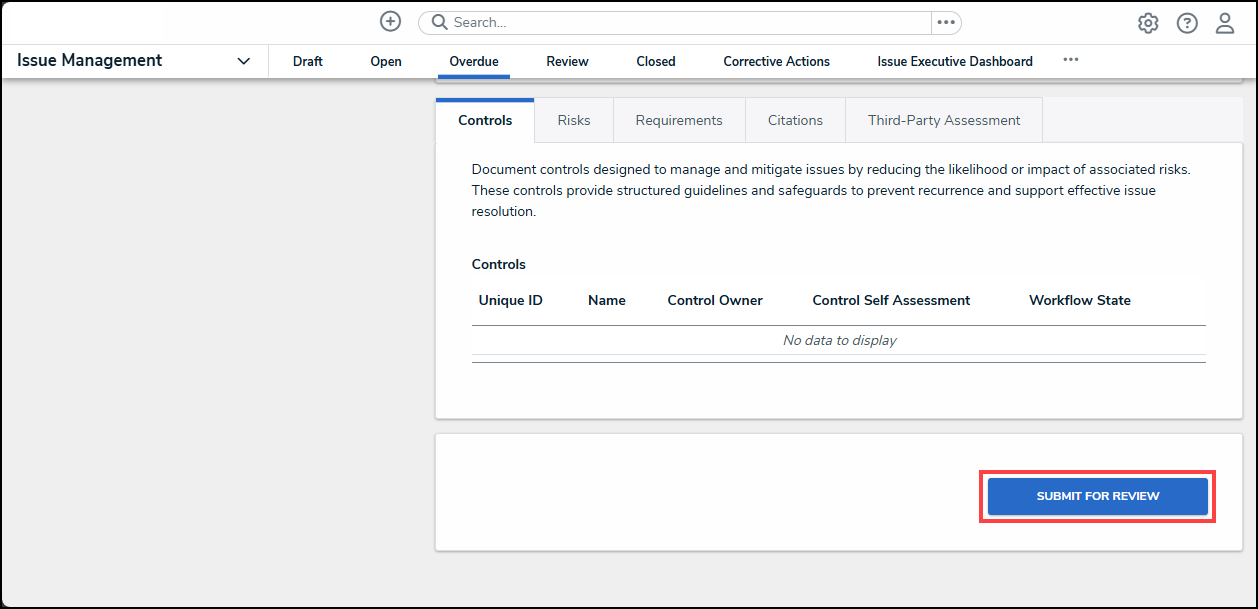This screenshot has width=1258, height=609.
Task: Show more navigation items via ellipsis
Action: click(1070, 60)
